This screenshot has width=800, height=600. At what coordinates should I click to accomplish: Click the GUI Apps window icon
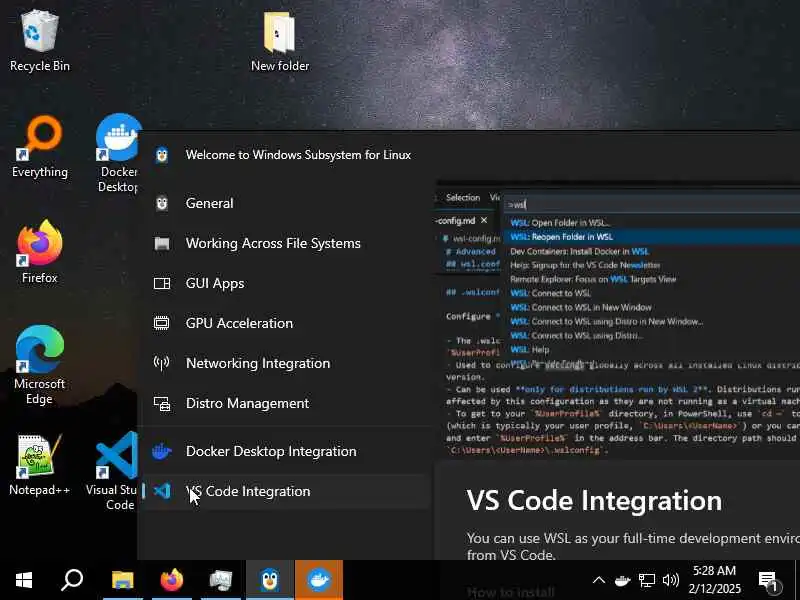pyautogui.click(x=162, y=283)
